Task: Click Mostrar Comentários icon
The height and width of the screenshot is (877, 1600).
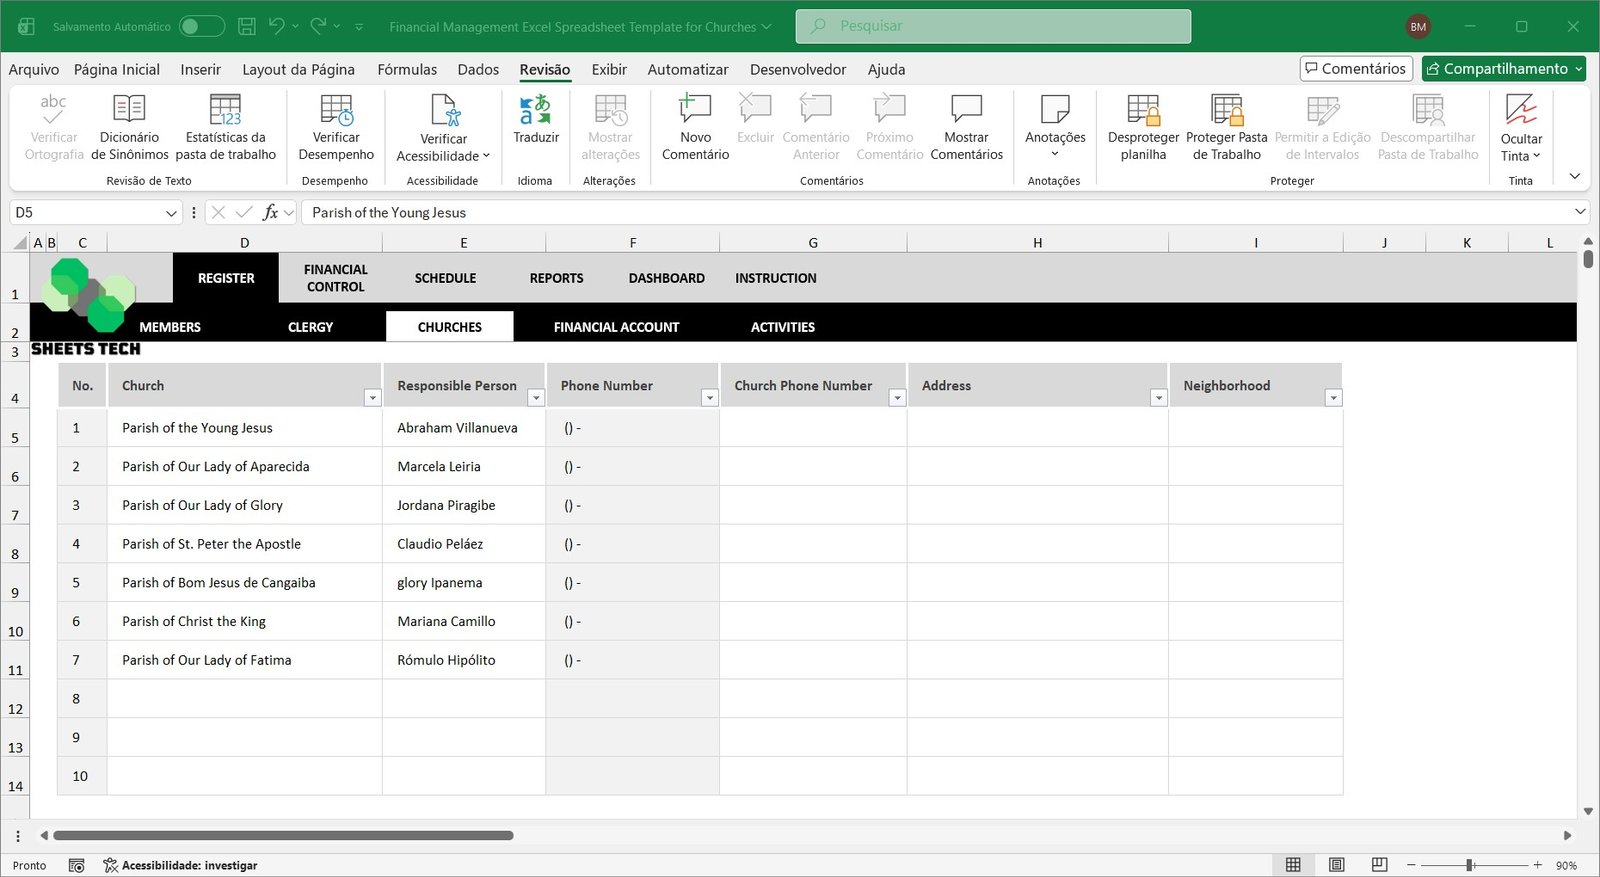Action: click(966, 127)
